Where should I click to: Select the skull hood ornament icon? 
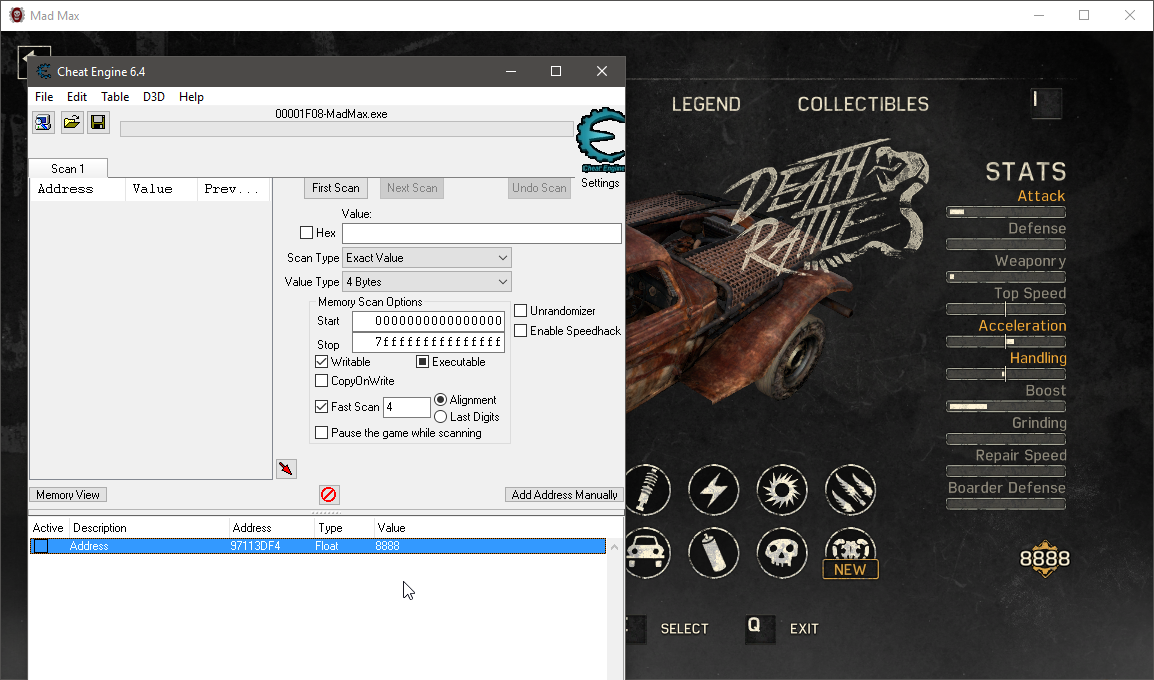(782, 553)
